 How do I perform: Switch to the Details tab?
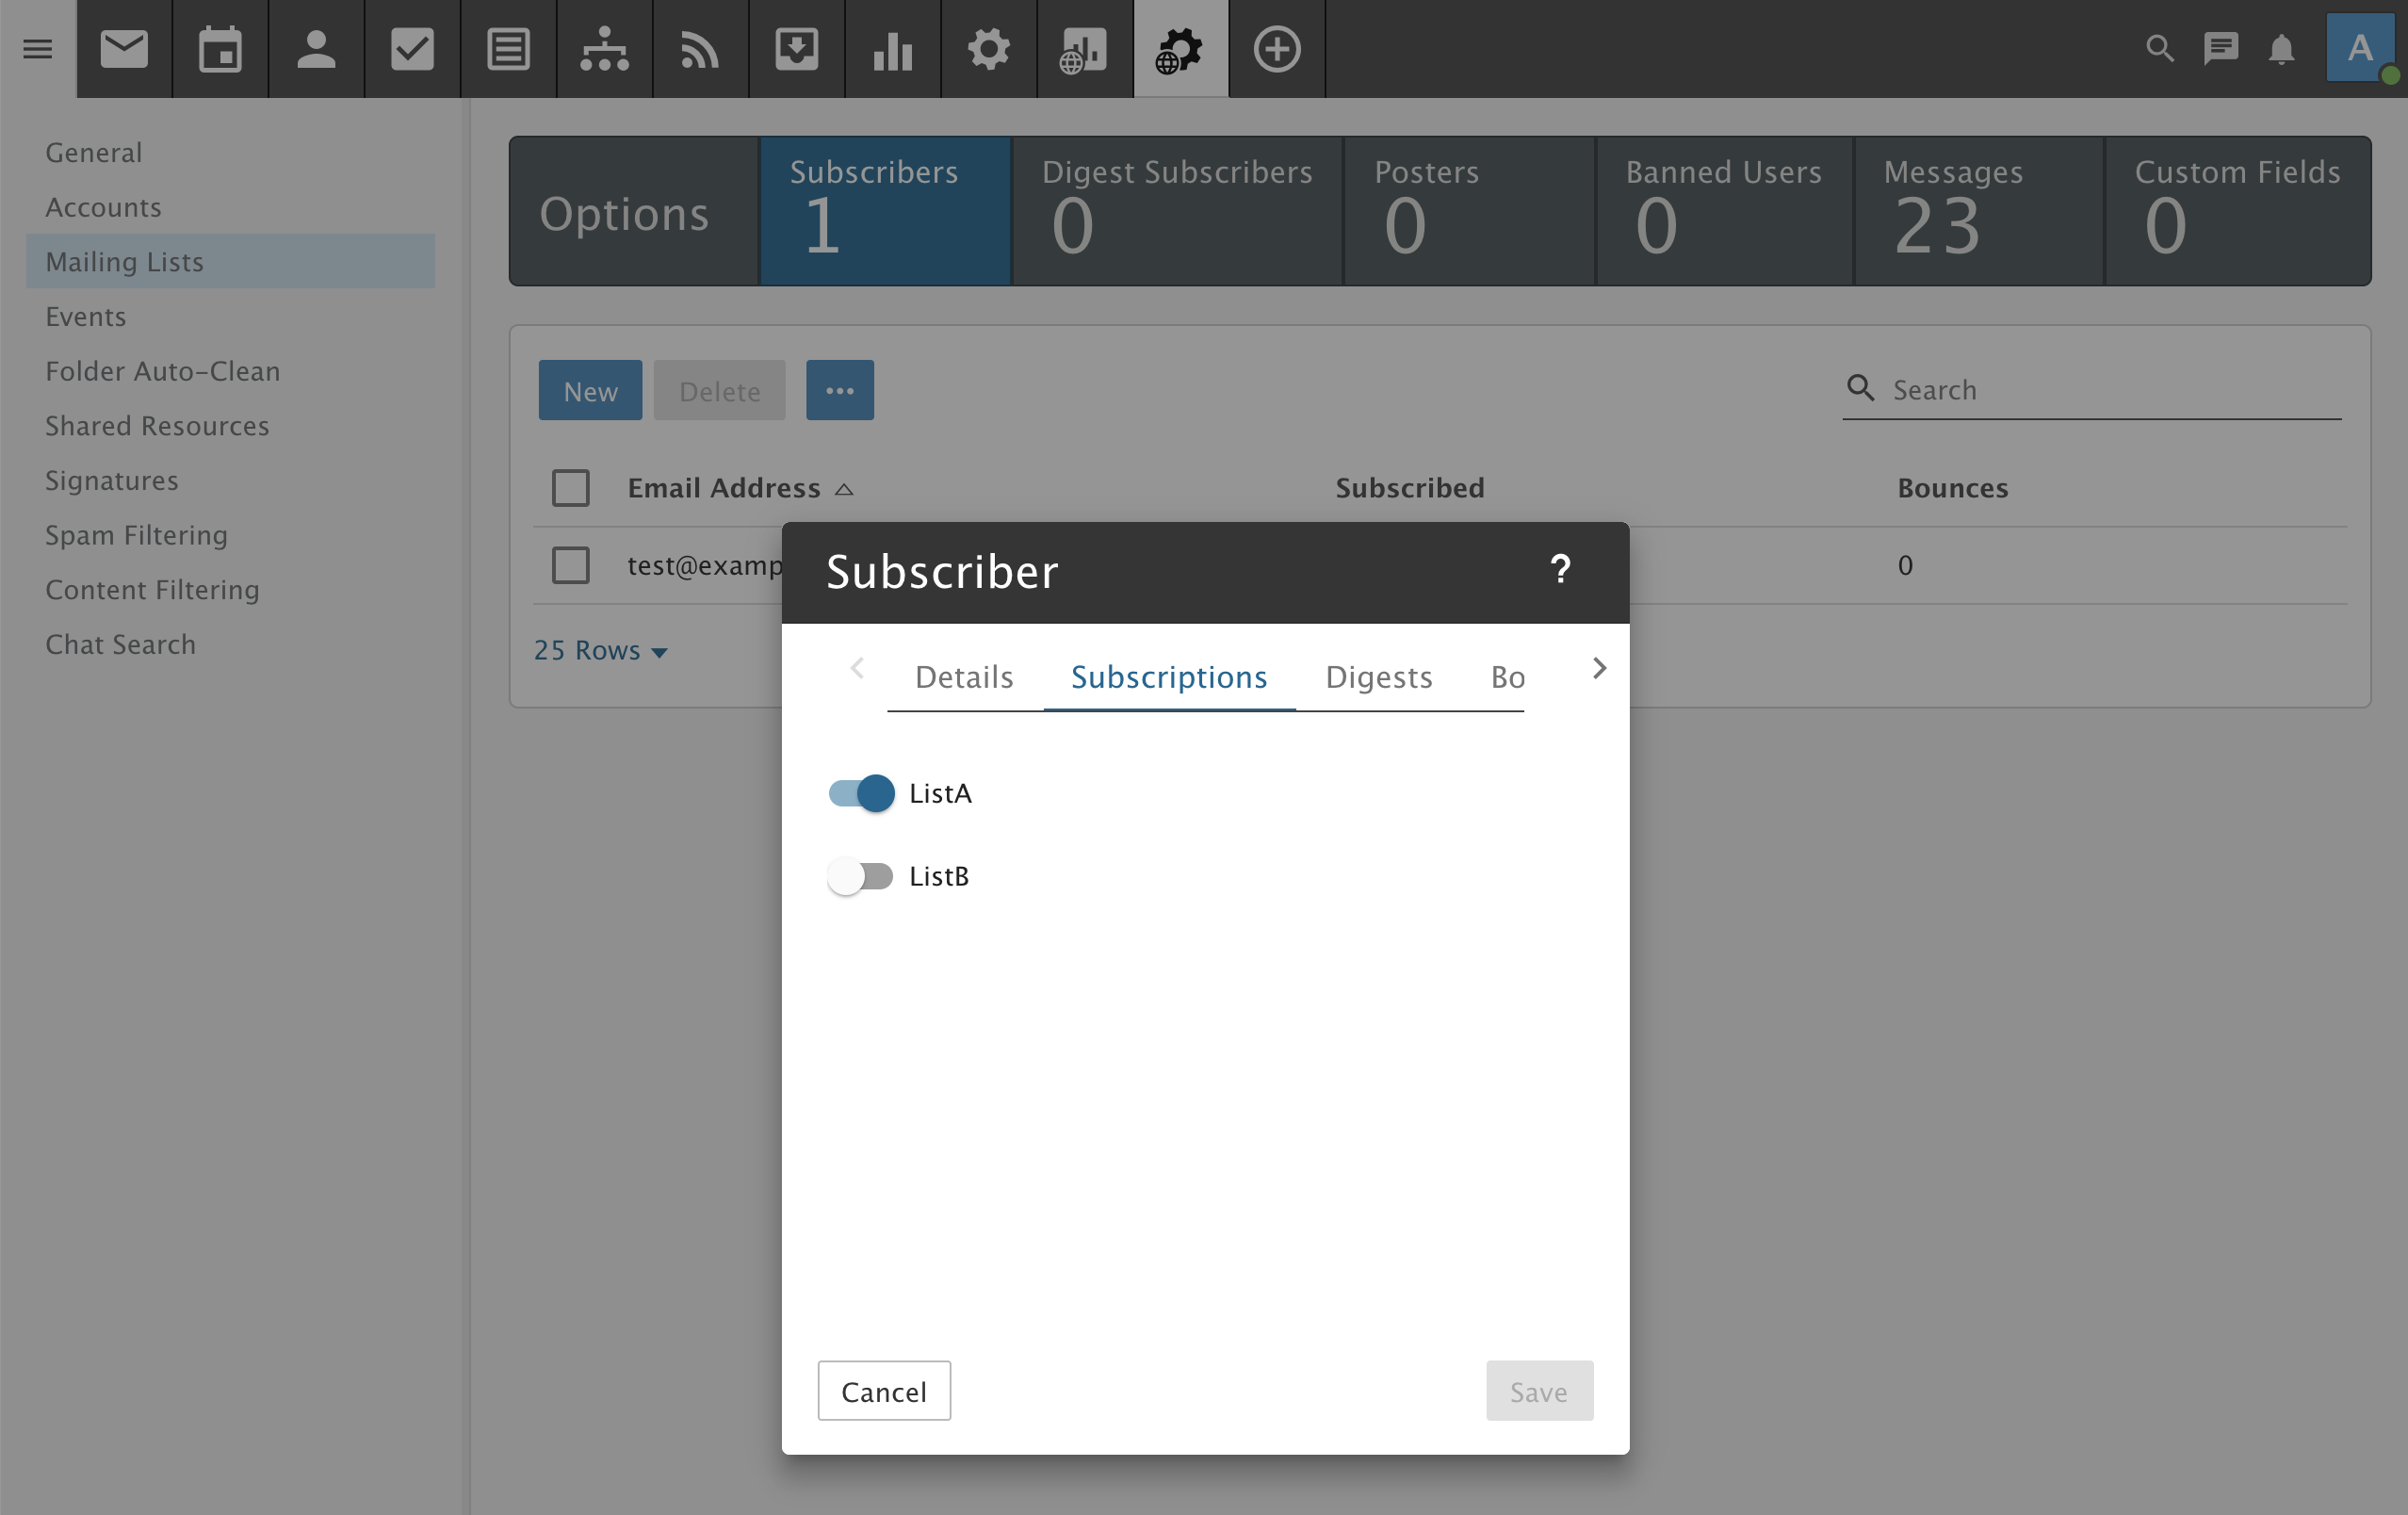[x=964, y=677]
